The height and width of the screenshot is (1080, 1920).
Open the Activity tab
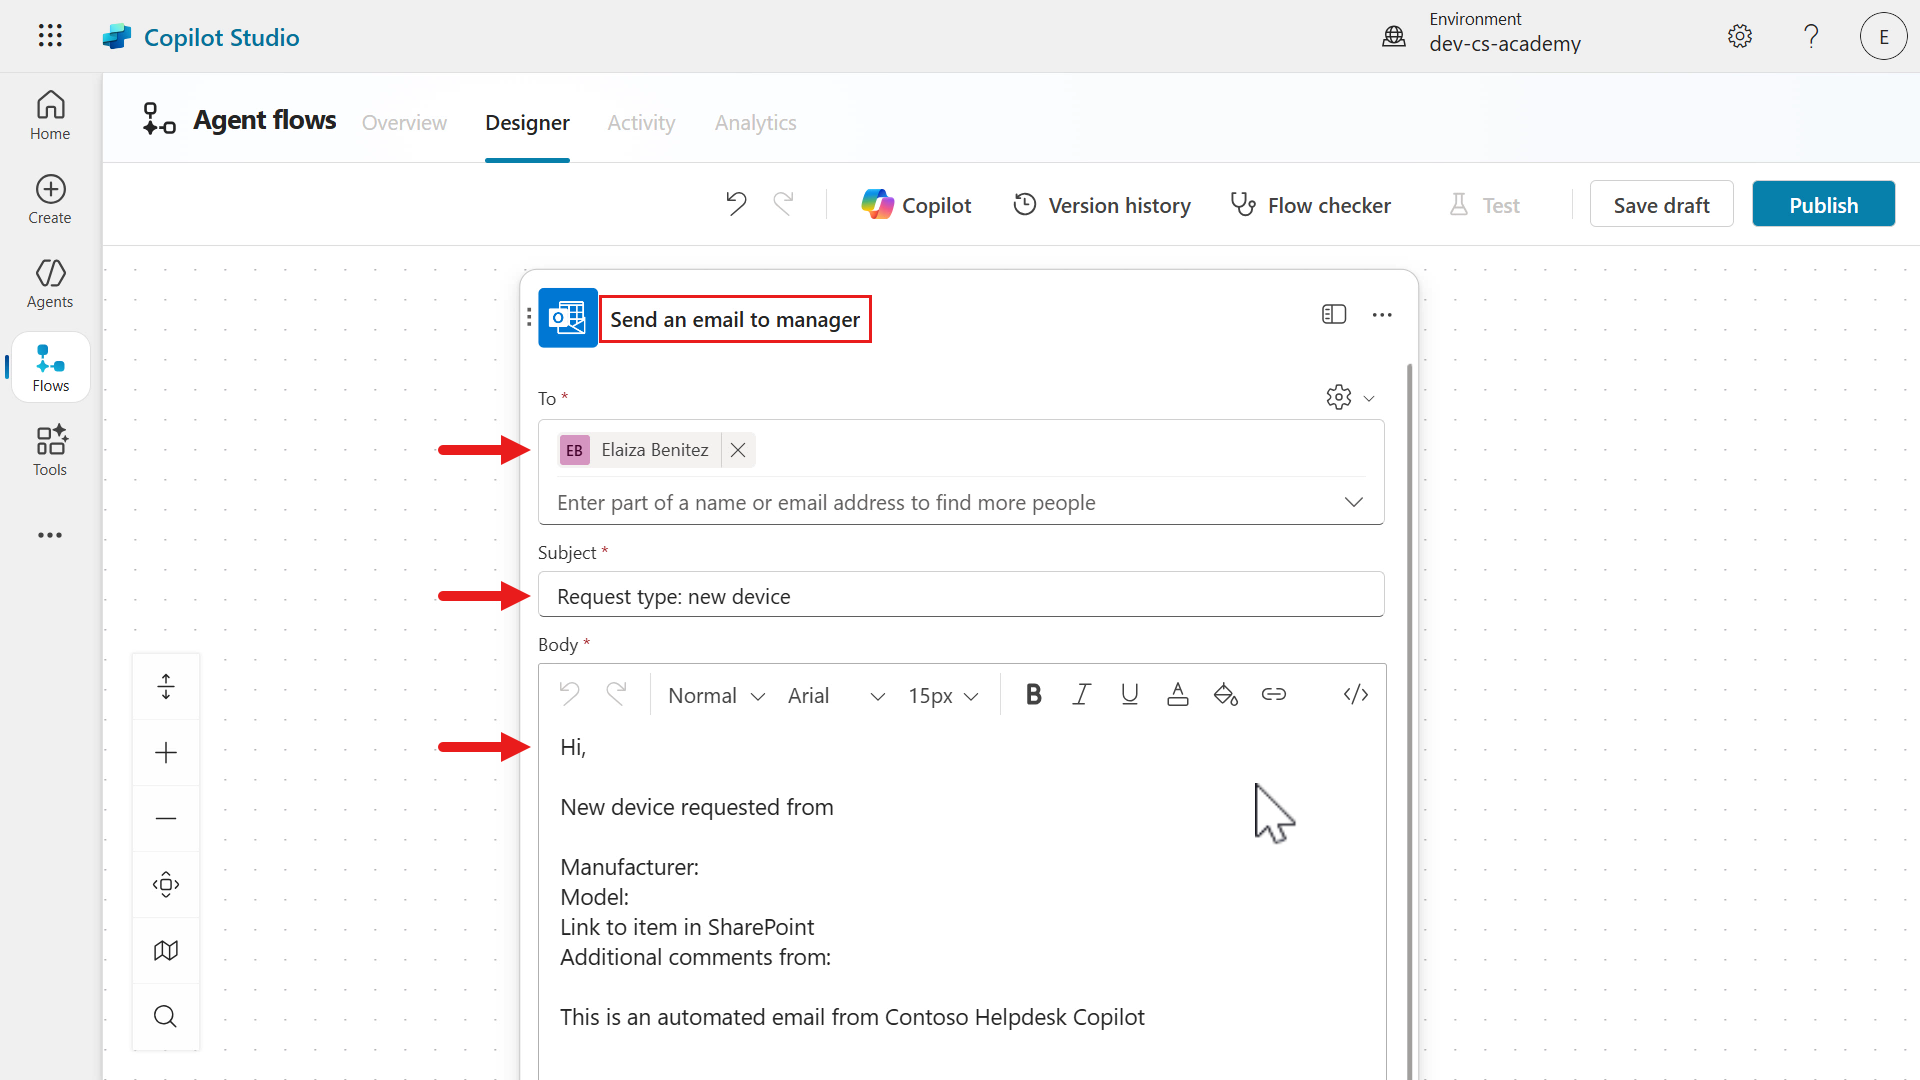pyautogui.click(x=641, y=122)
